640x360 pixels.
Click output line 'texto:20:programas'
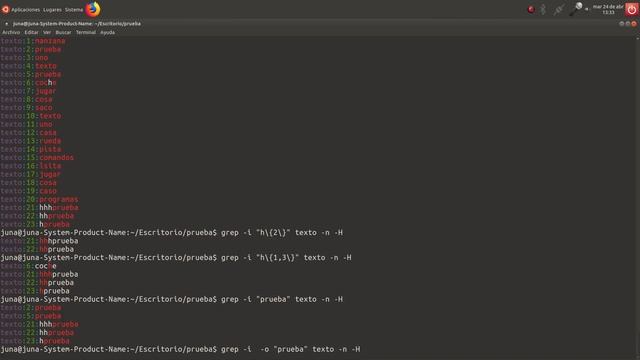[39, 199]
